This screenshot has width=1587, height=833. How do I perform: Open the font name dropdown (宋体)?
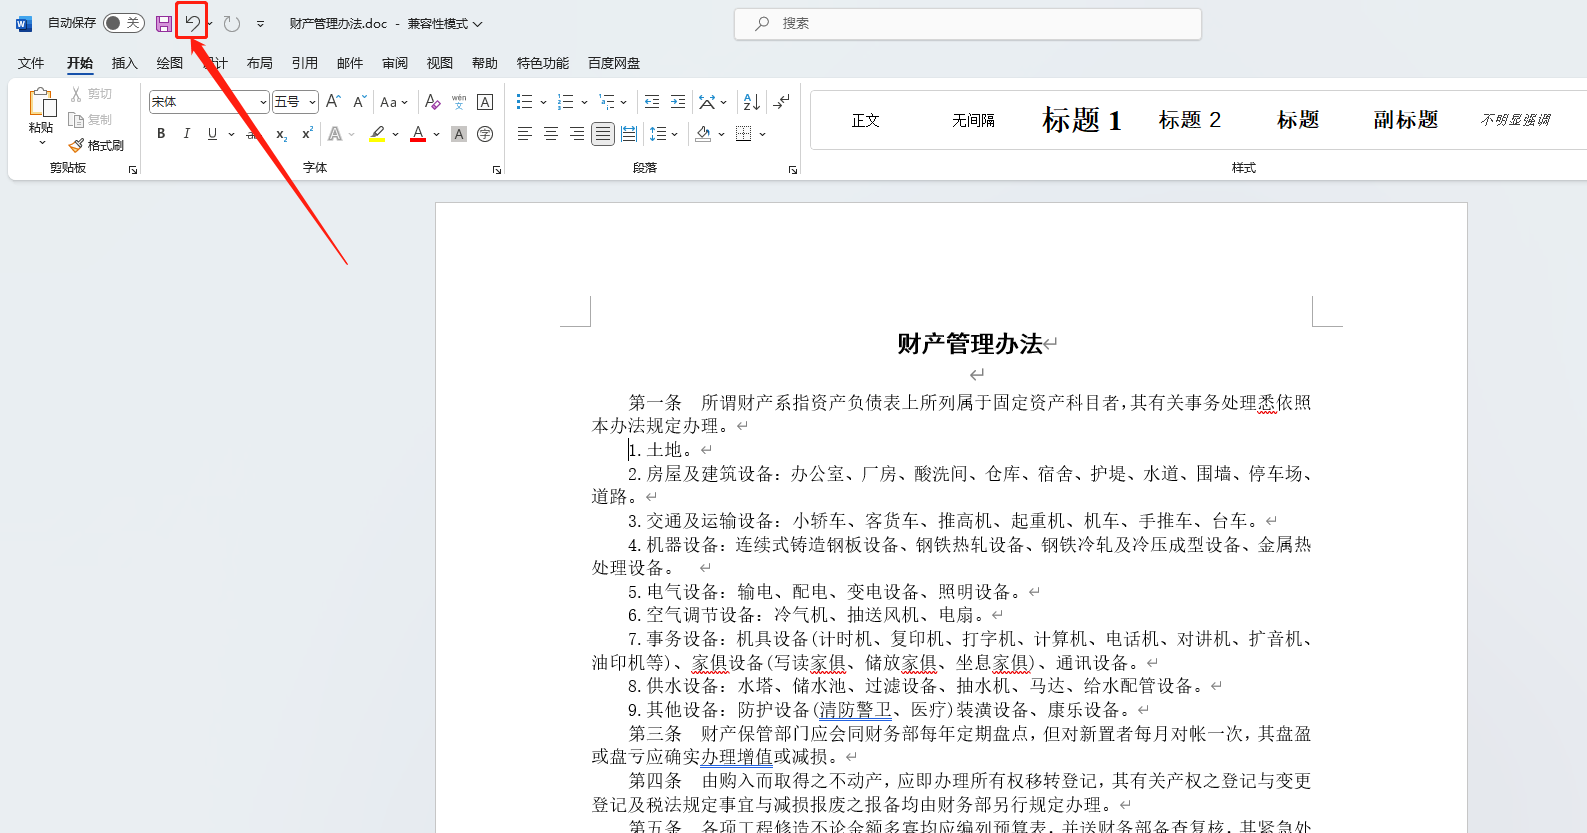263,102
